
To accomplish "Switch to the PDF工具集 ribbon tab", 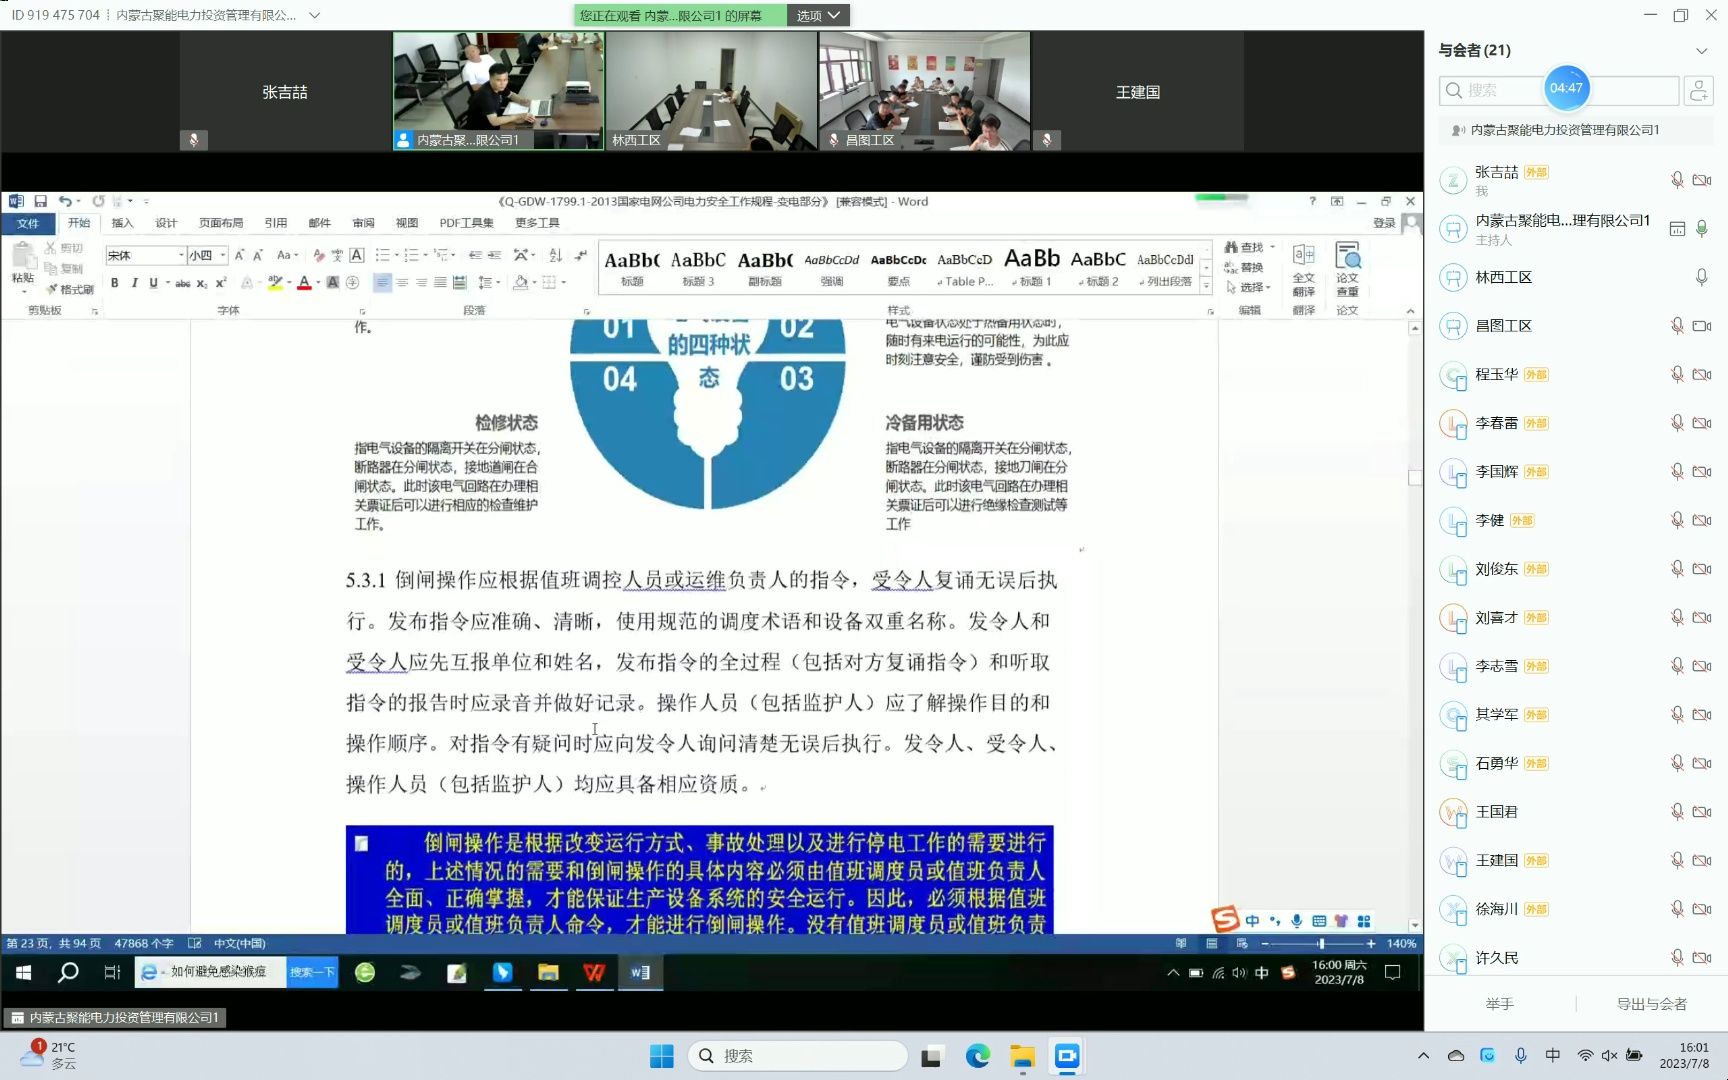I will click(x=466, y=223).
